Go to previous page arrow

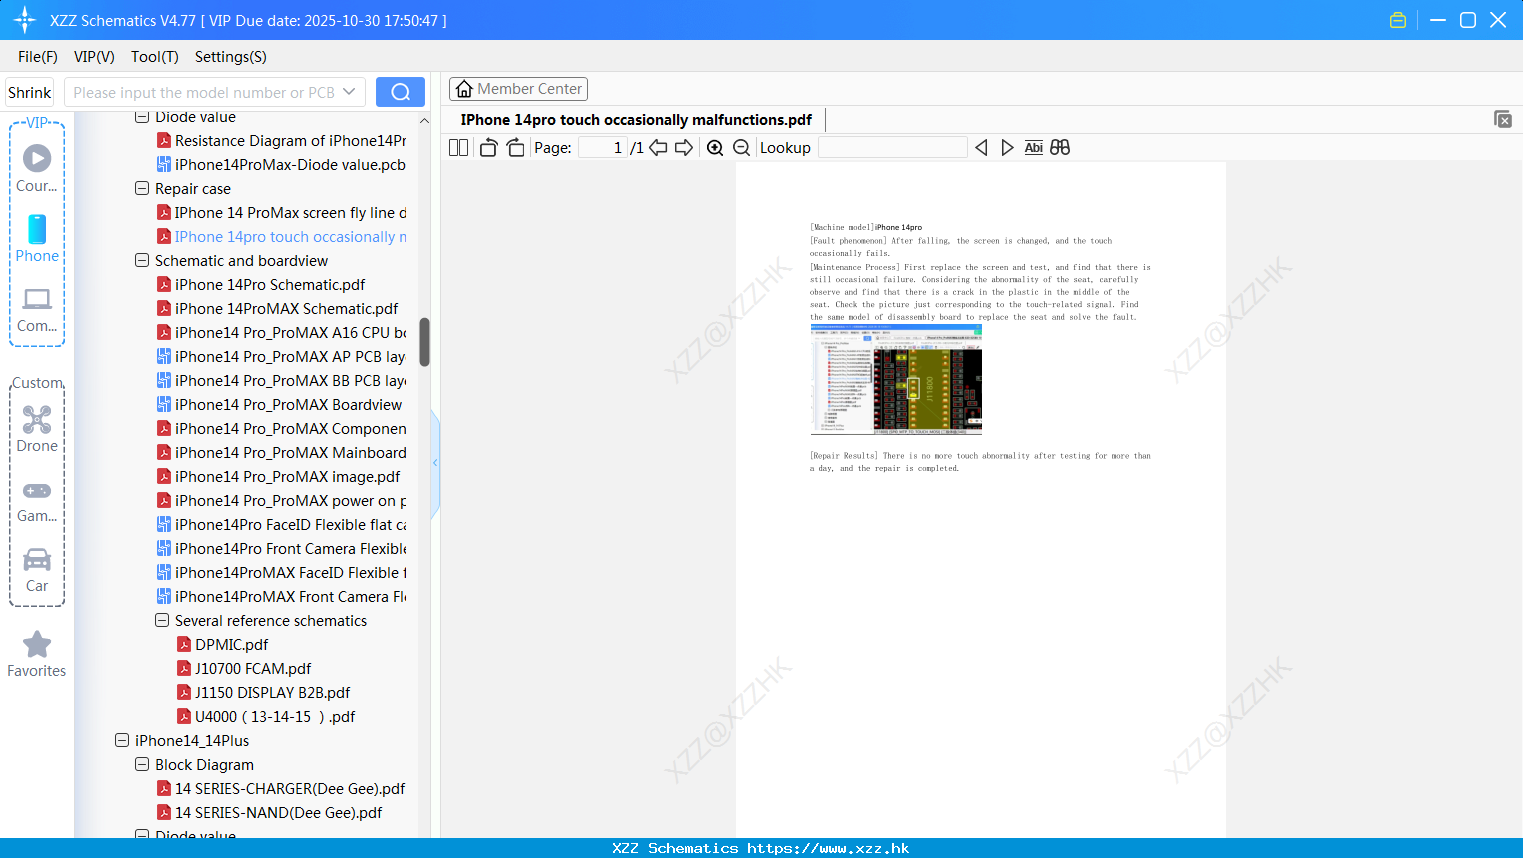[x=658, y=148]
